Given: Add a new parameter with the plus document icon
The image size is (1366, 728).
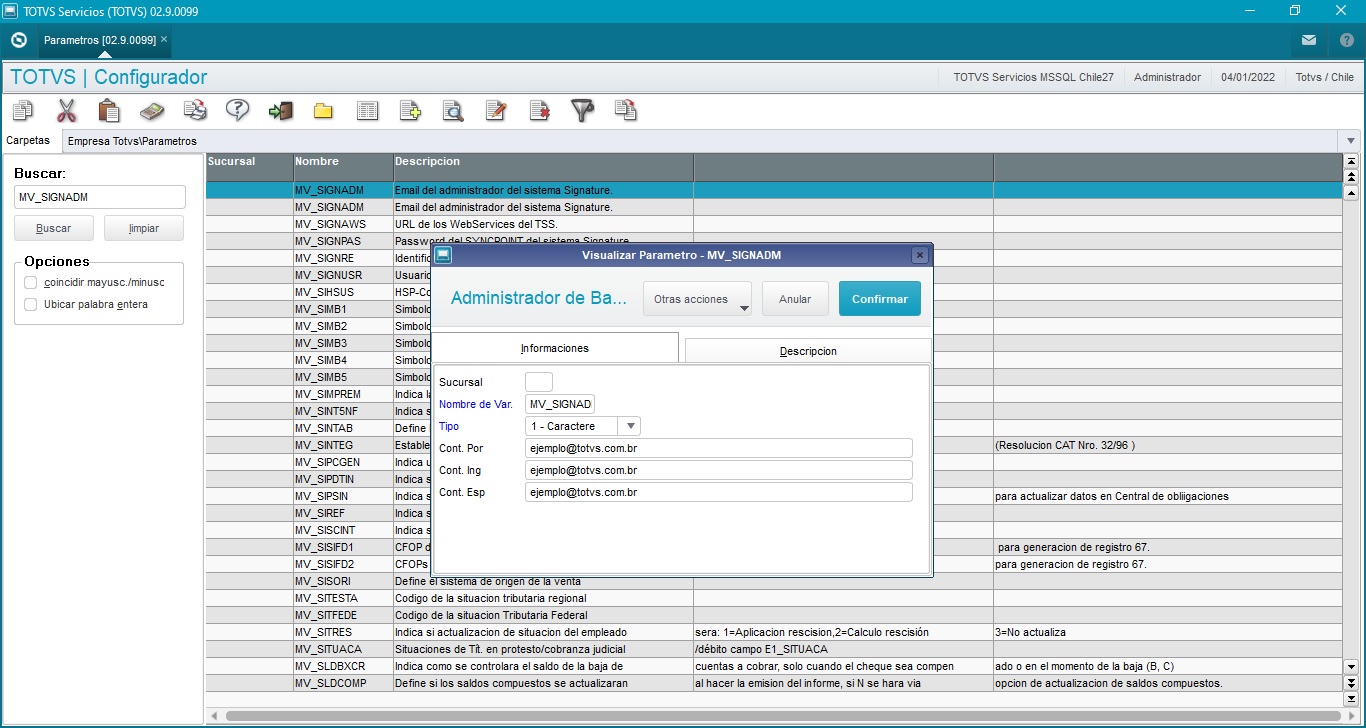Looking at the screenshot, I should click(410, 110).
